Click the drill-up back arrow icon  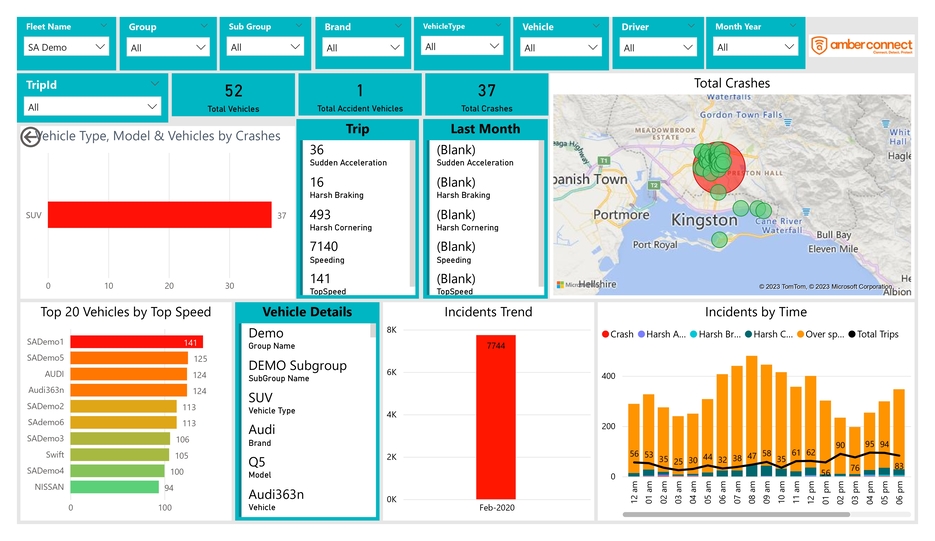[30, 137]
